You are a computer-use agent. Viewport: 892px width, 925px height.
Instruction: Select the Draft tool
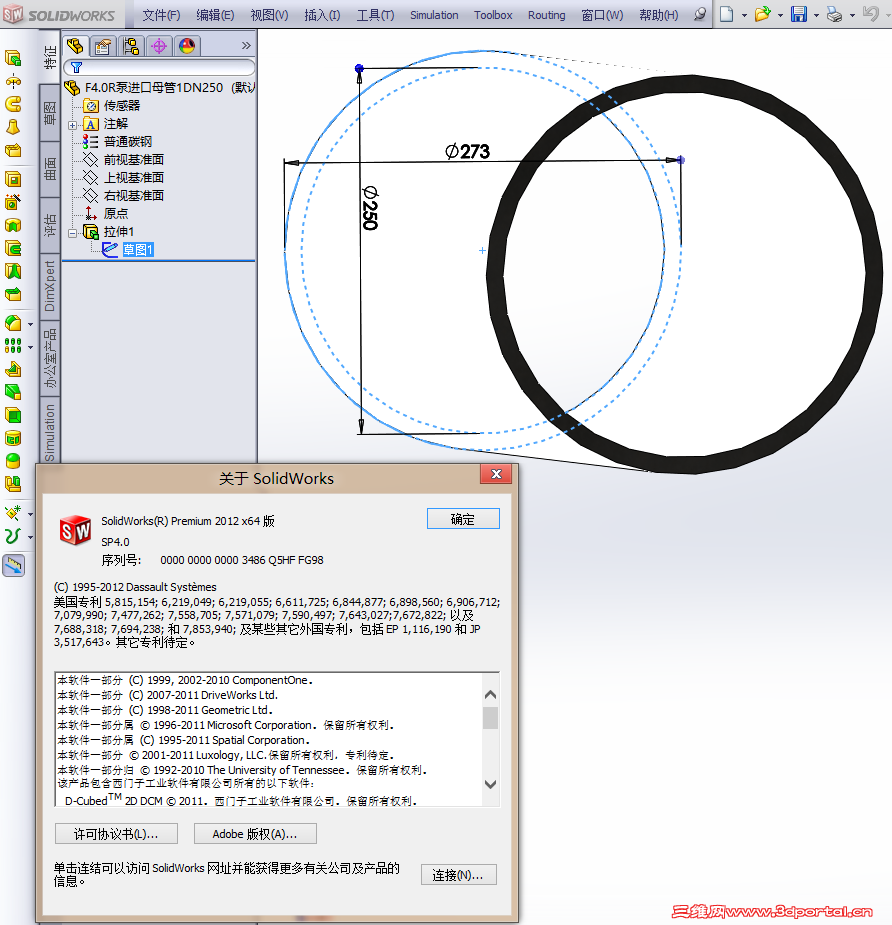pyautogui.click(x=13, y=392)
